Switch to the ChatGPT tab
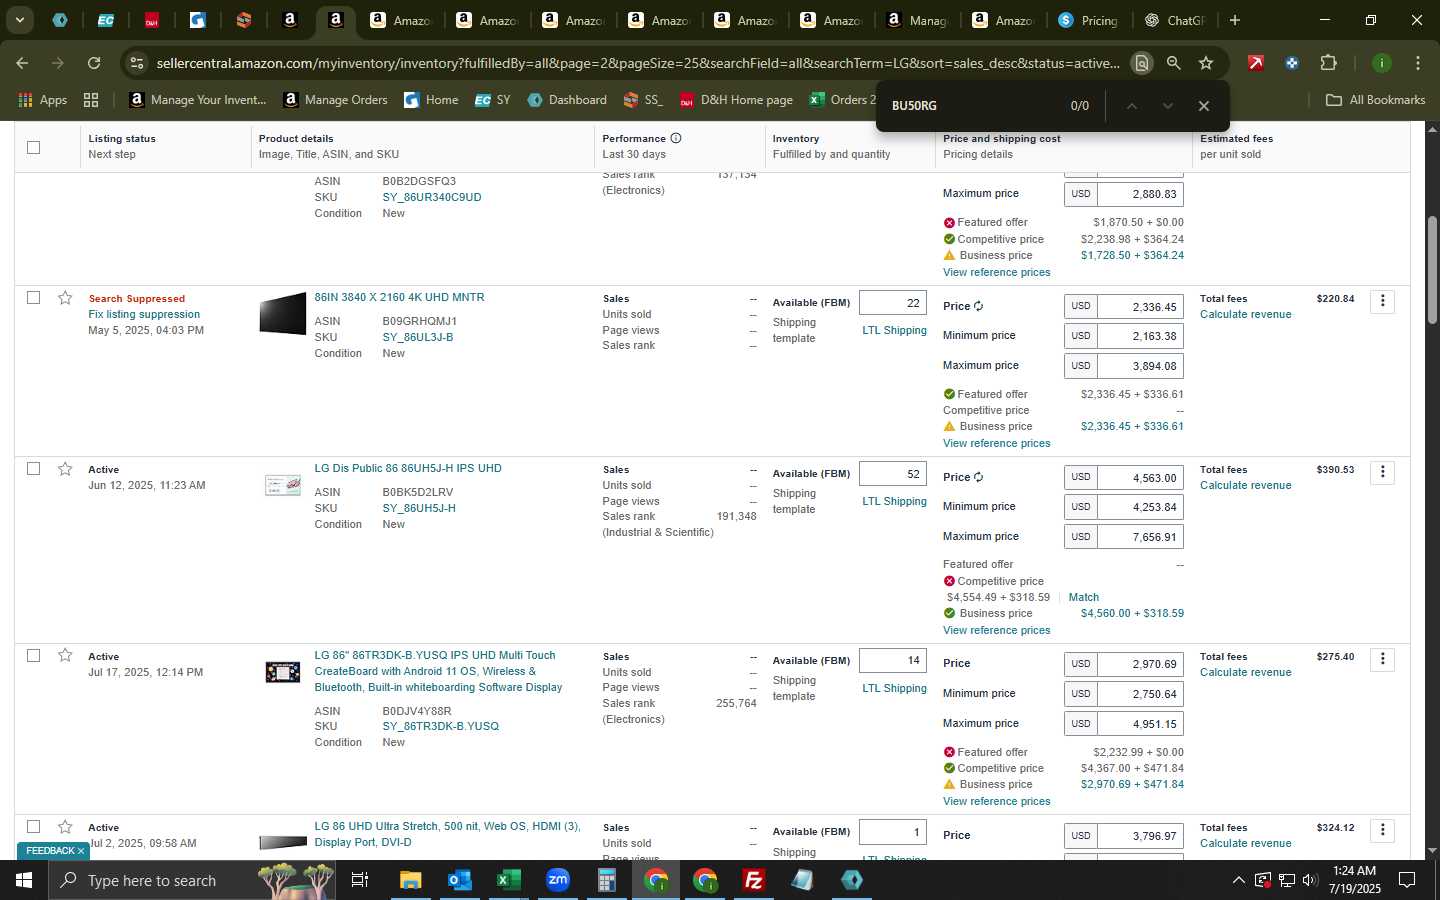Screen dimensions: 1440x900 click(x=1175, y=20)
